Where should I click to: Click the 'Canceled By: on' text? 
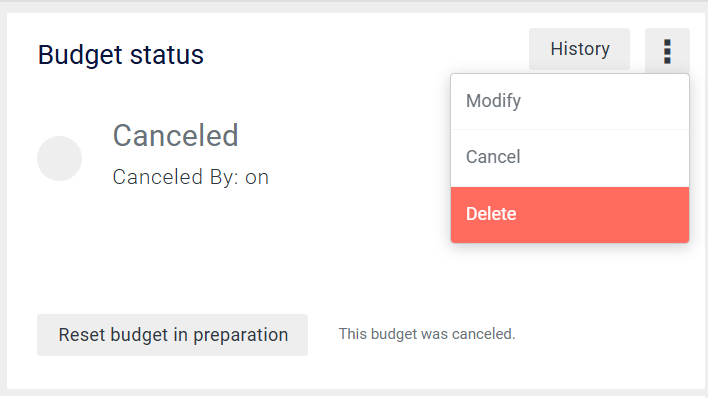[x=191, y=177]
